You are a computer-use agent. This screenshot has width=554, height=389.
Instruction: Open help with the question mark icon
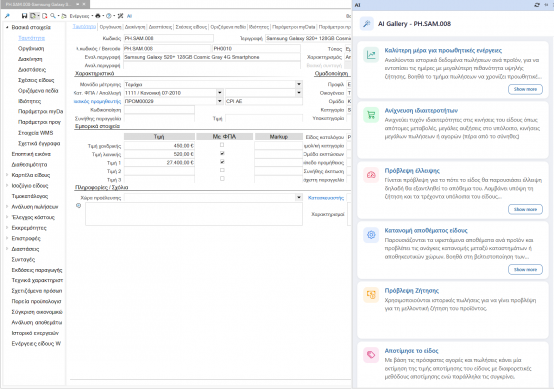(109, 16)
